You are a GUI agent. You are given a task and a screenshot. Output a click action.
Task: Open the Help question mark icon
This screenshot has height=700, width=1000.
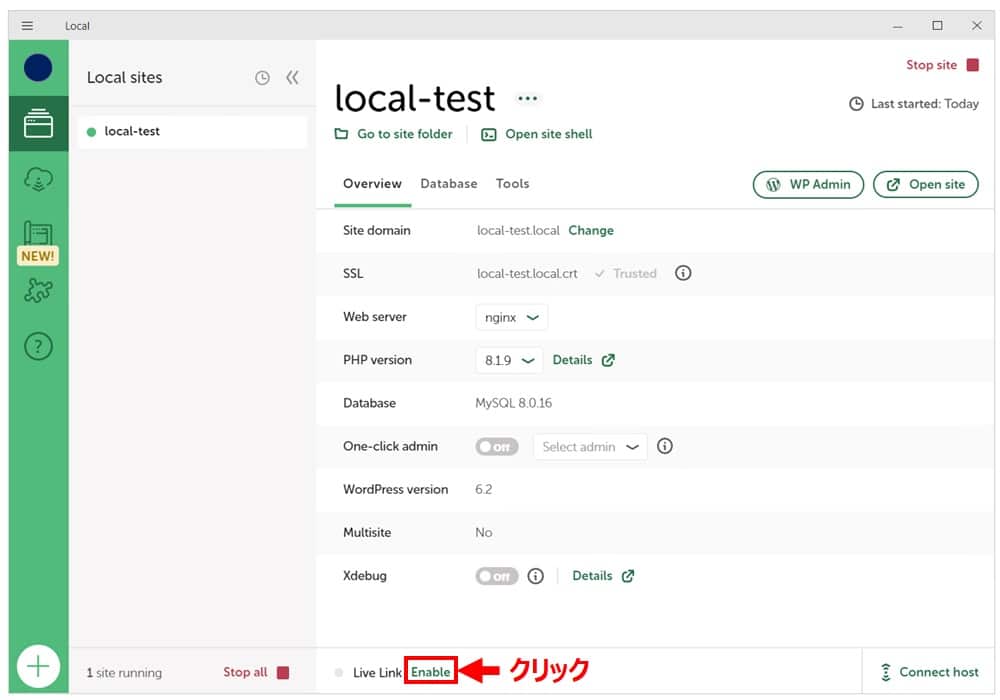tap(38, 346)
